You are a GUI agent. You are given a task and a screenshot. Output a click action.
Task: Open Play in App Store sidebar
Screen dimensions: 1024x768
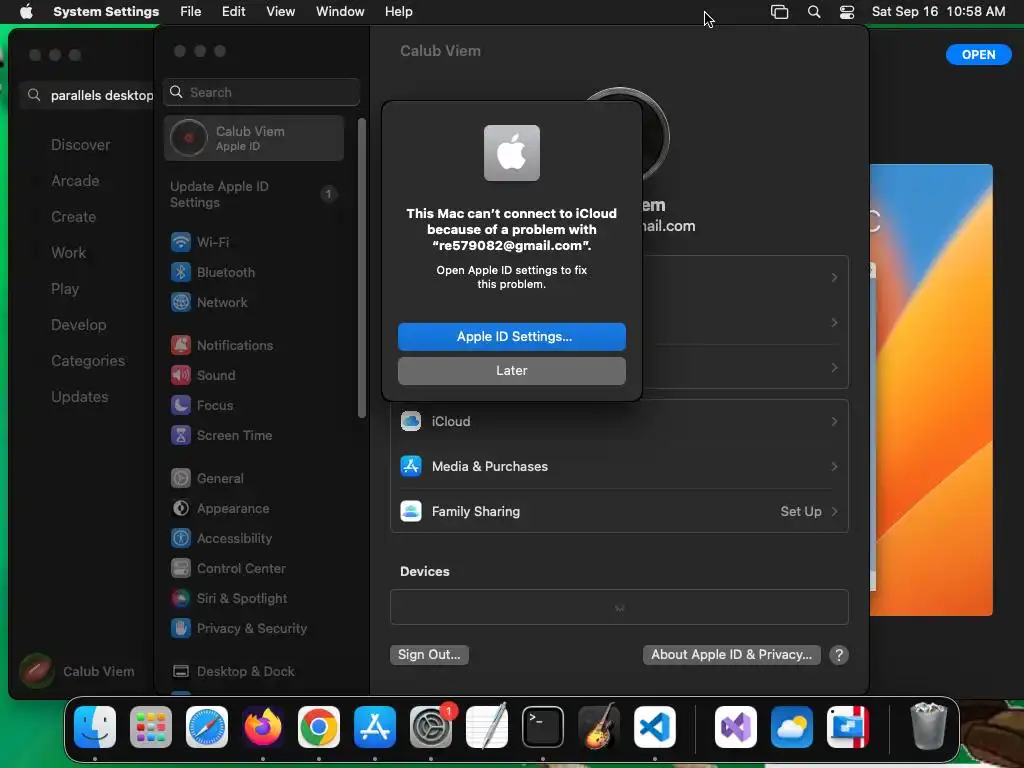tap(65, 289)
